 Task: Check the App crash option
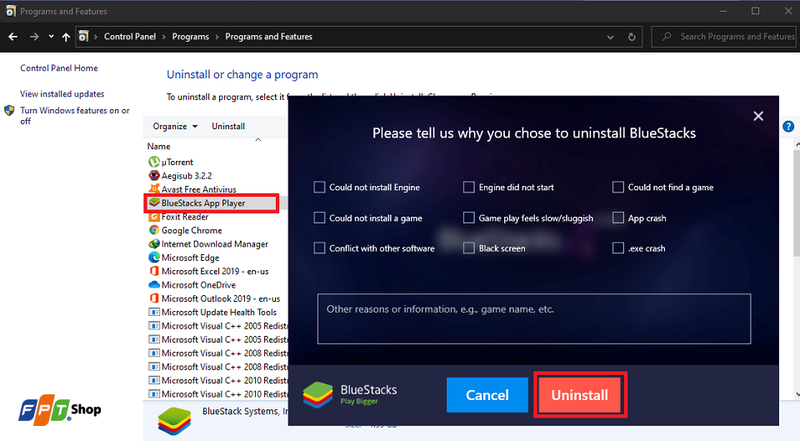click(x=618, y=218)
